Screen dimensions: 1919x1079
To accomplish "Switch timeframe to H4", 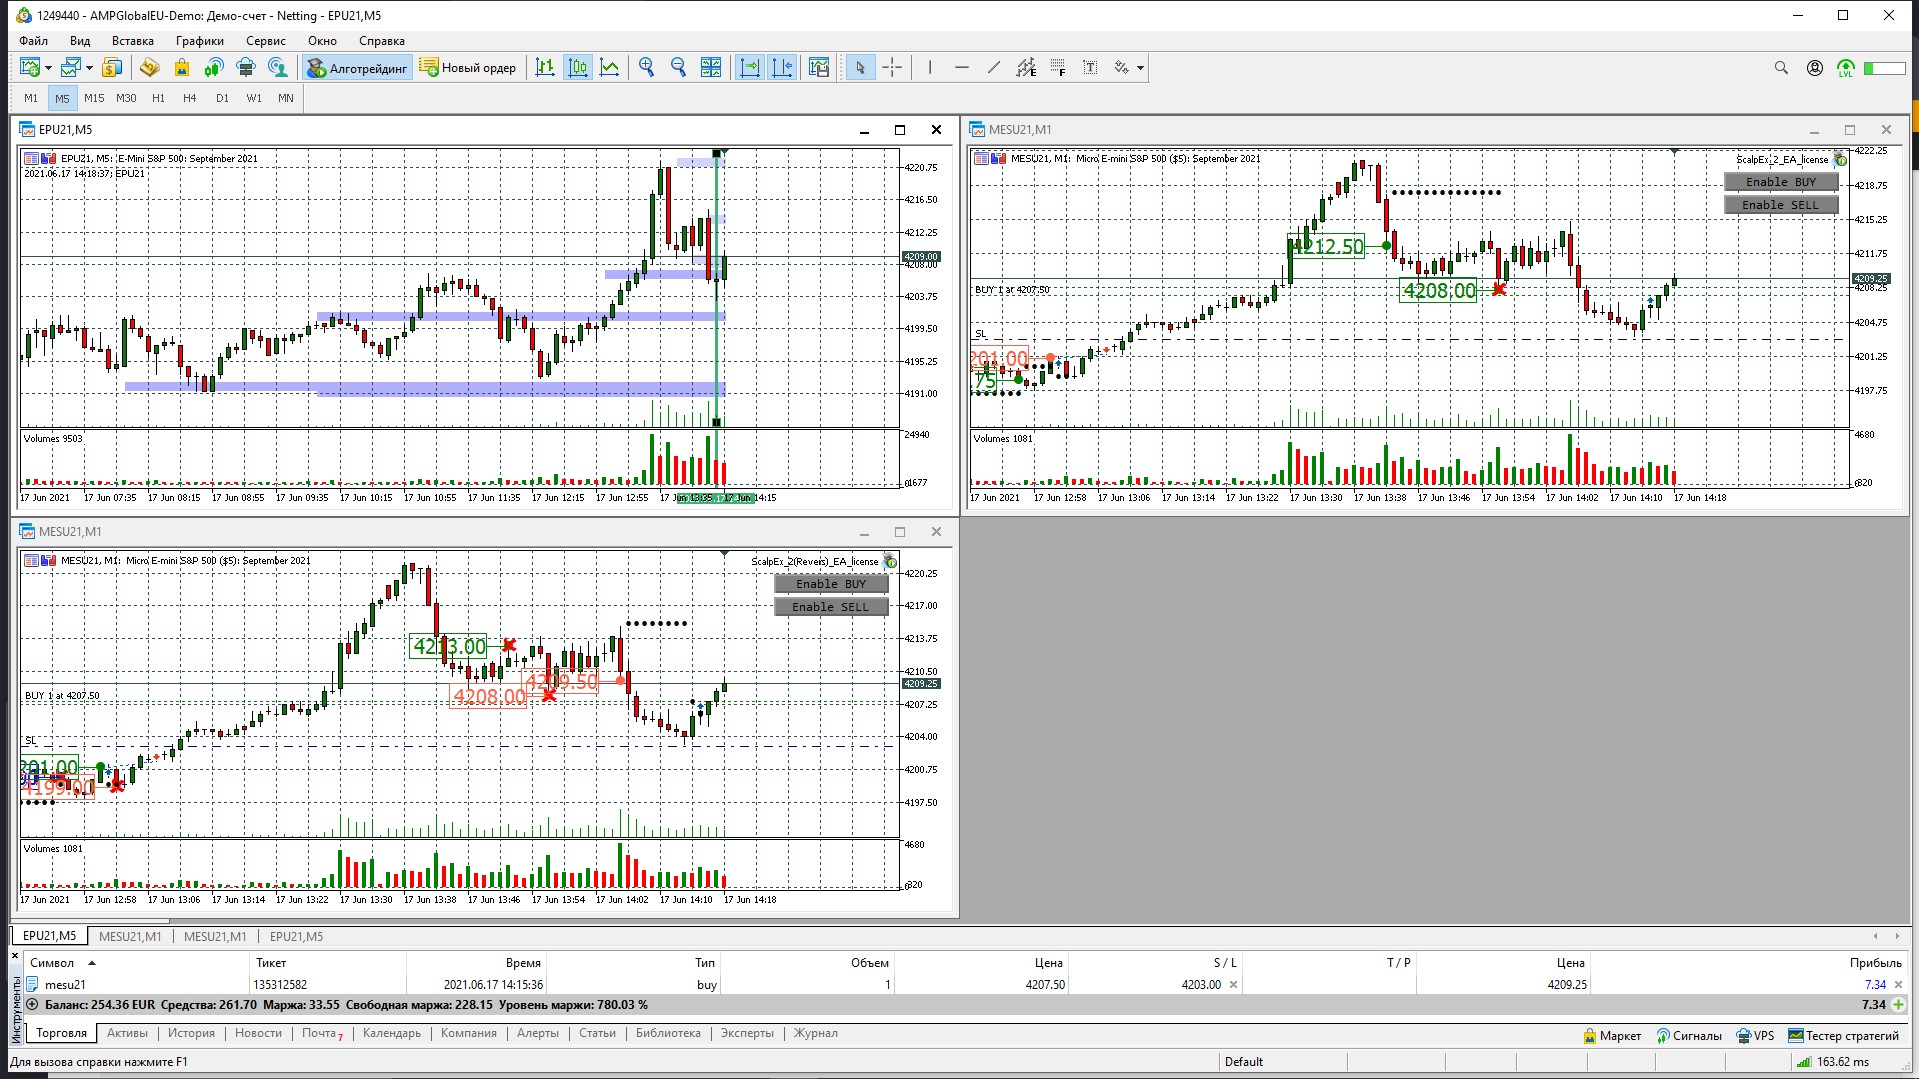I will pos(190,98).
